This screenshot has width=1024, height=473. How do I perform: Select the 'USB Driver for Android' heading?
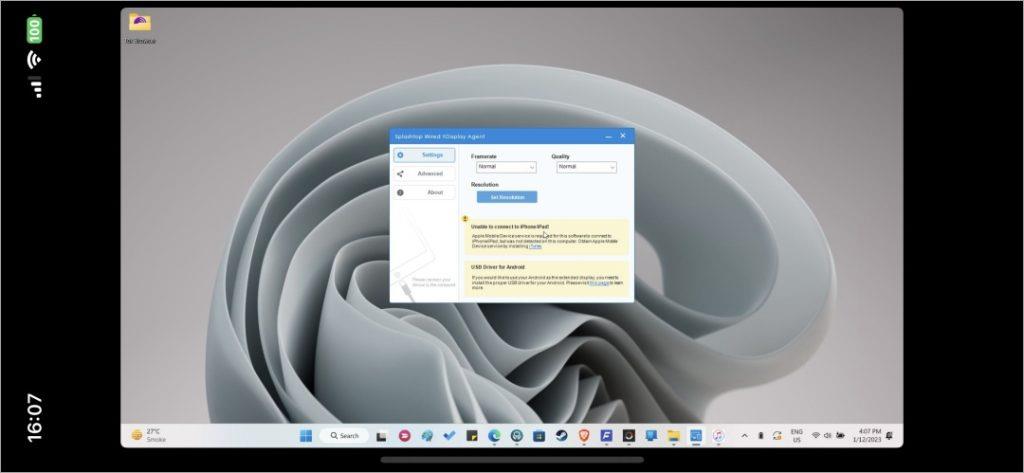pos(498,267)
